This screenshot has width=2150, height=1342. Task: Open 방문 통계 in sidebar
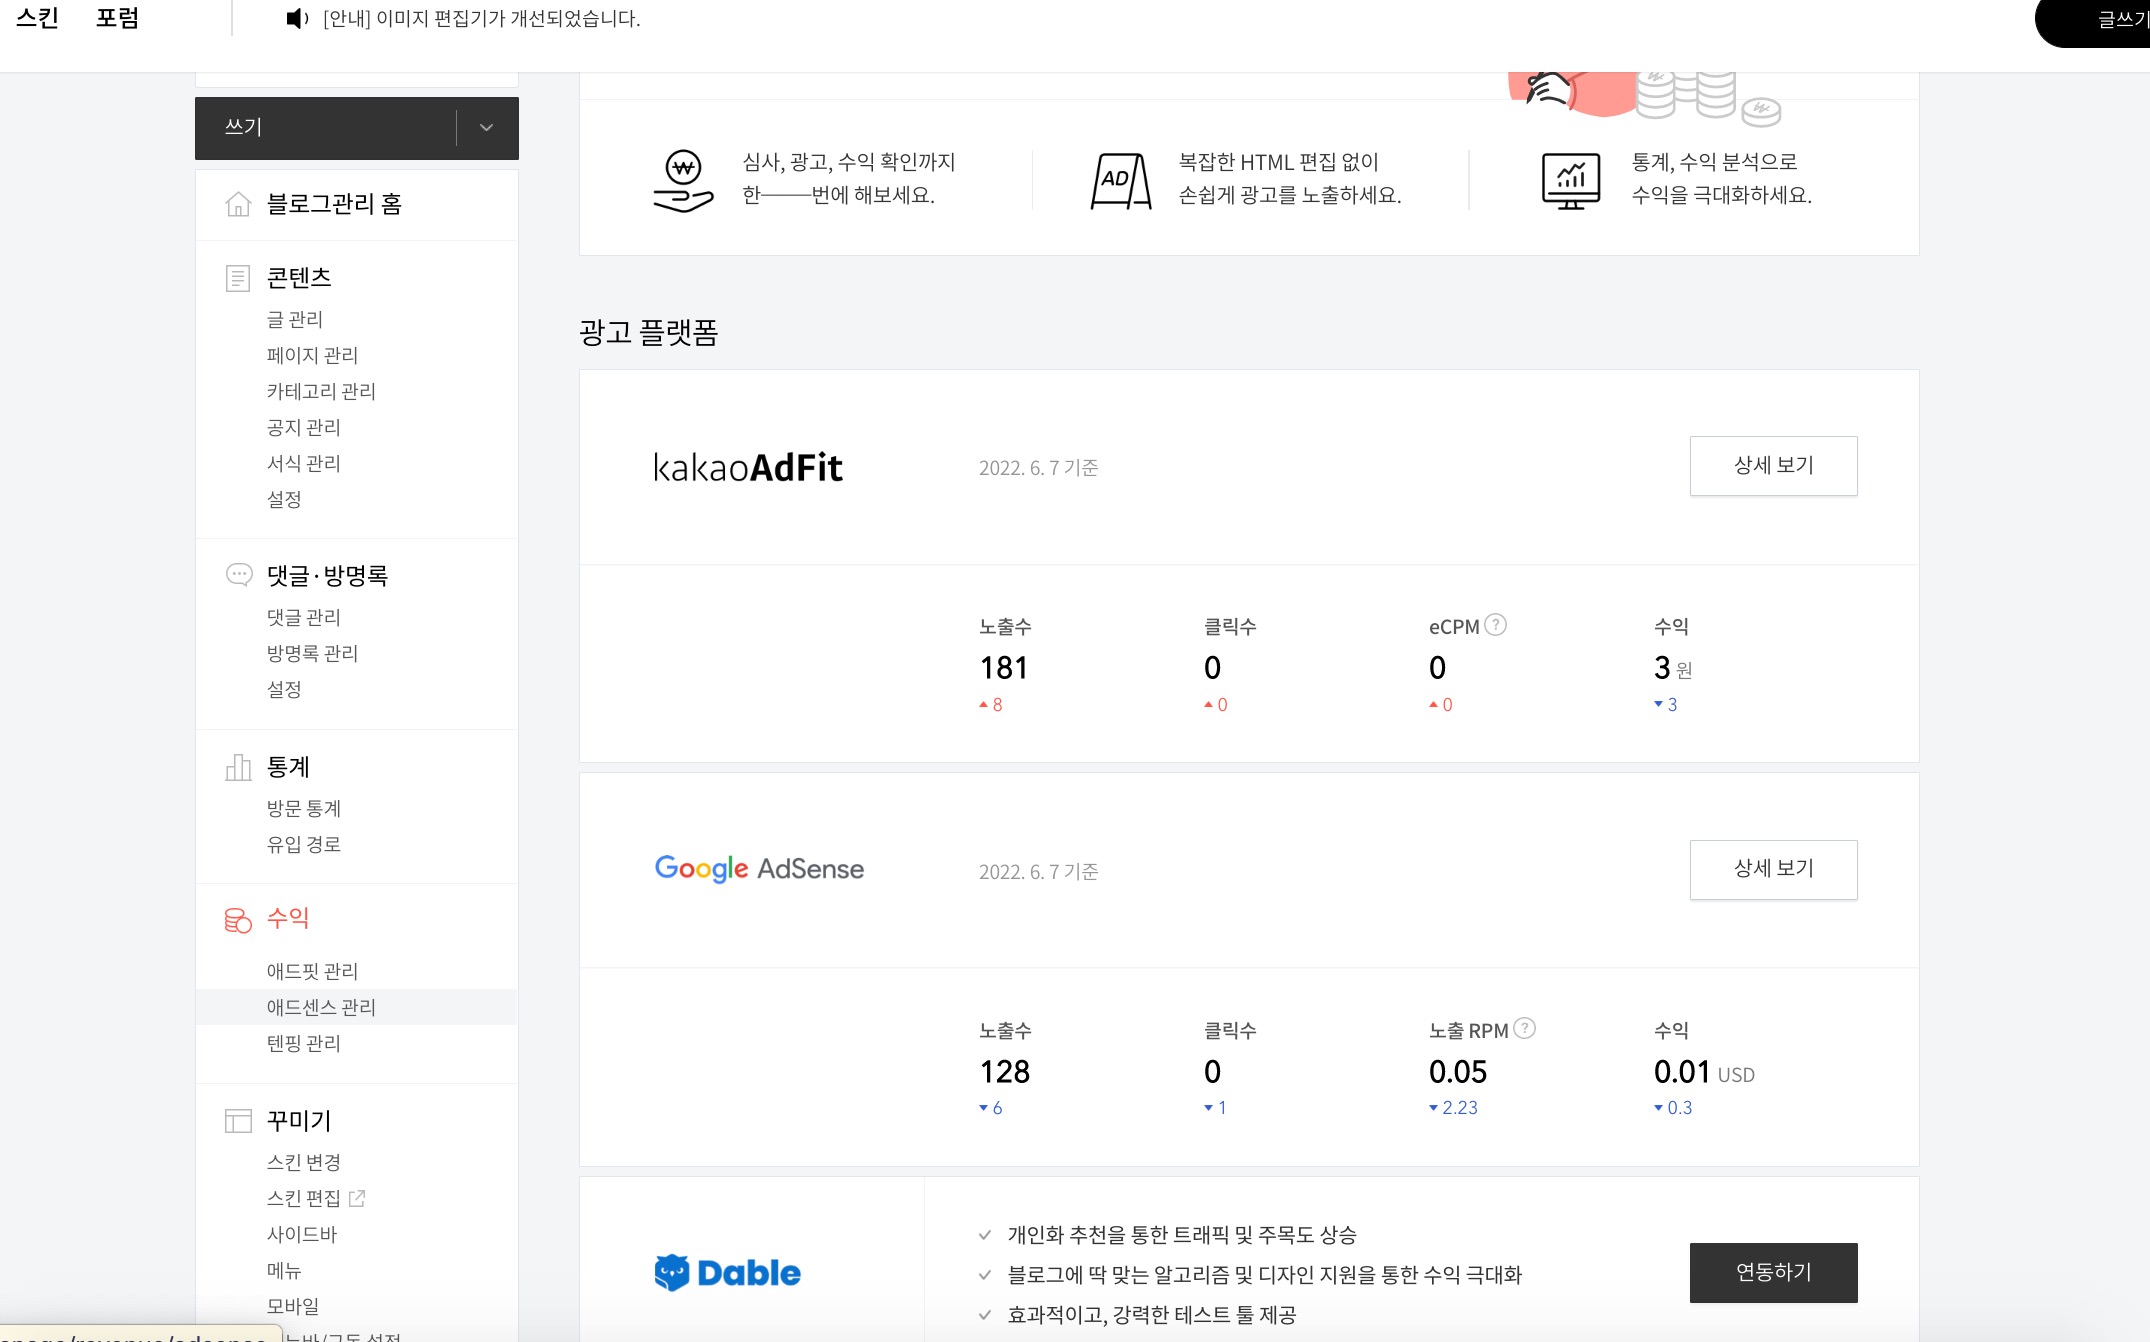[304, 808]
